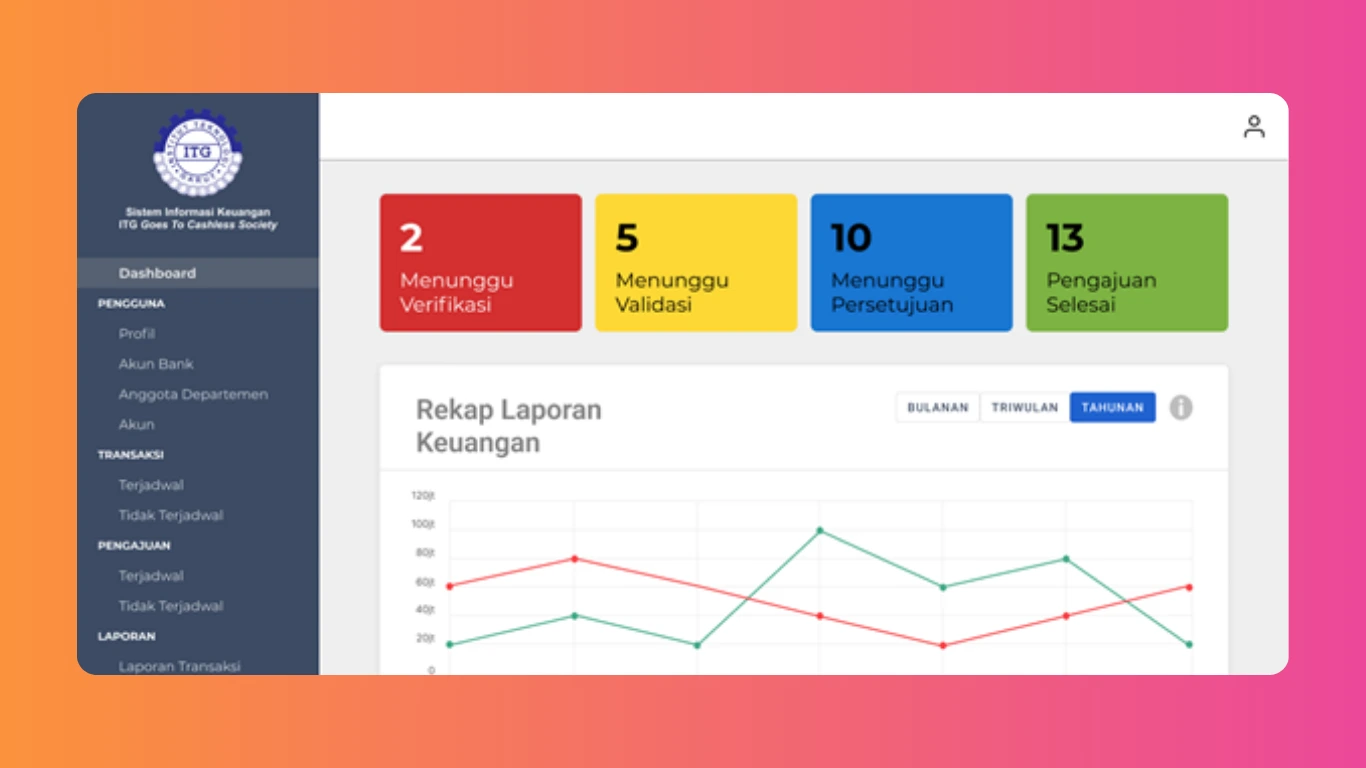Viewport: 1366px width, 768px height.
Task: Open Terjadwal under the Transaksi section
Action: pos(151,485)
